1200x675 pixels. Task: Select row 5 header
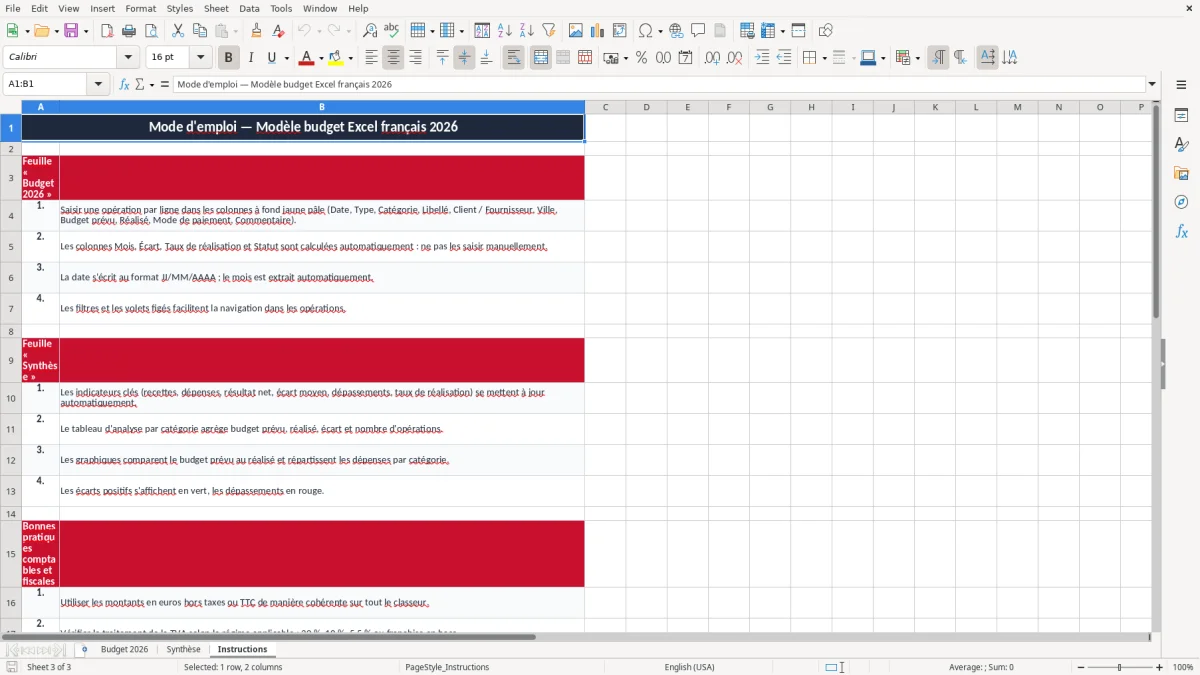click(10, 247)
